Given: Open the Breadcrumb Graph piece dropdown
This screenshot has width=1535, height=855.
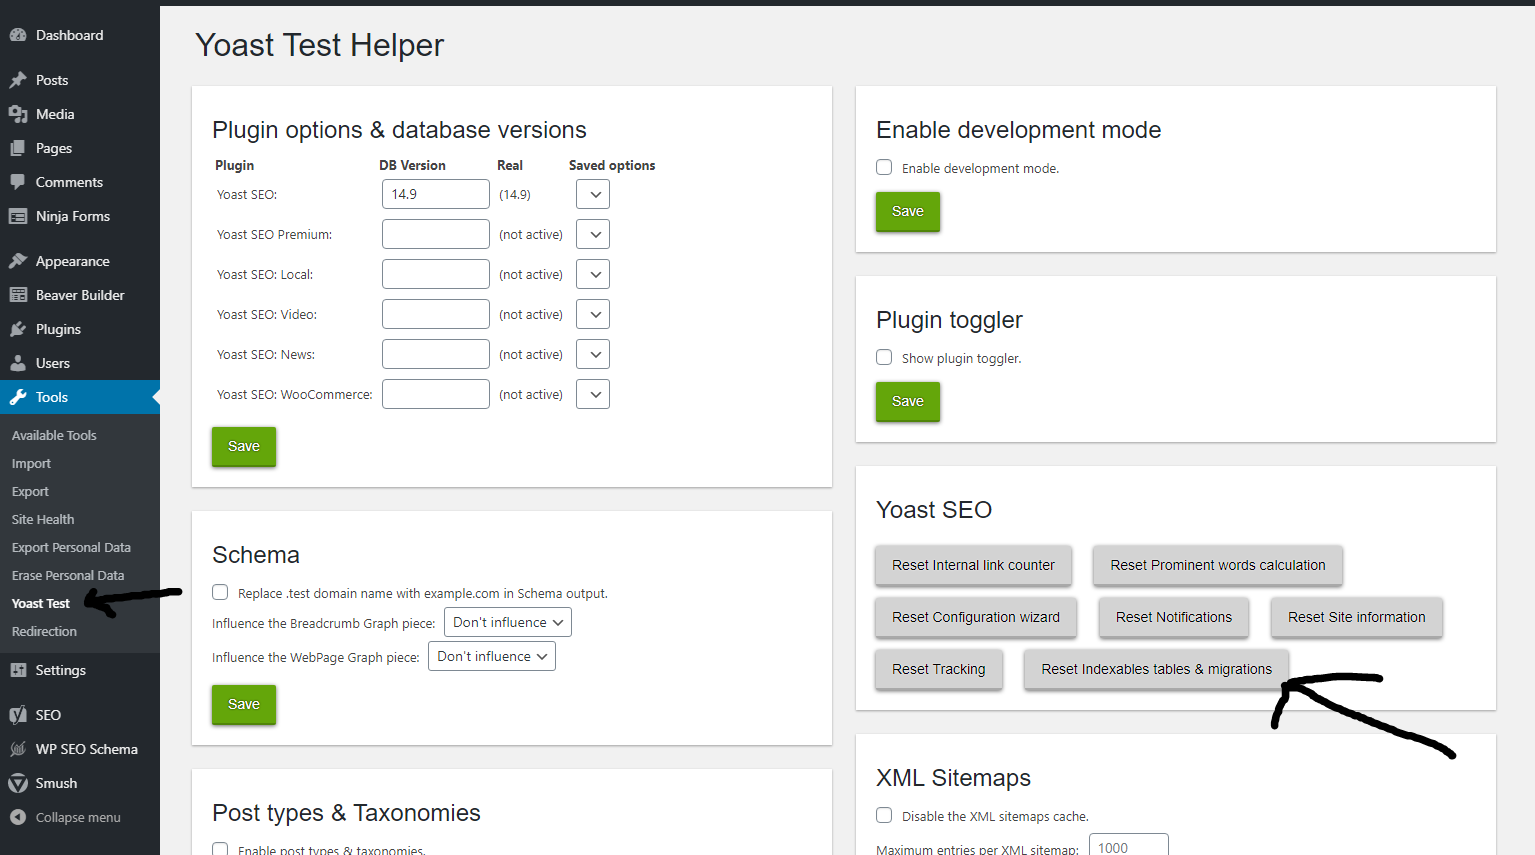Looking at the screenshot, I should coord(508,622).
